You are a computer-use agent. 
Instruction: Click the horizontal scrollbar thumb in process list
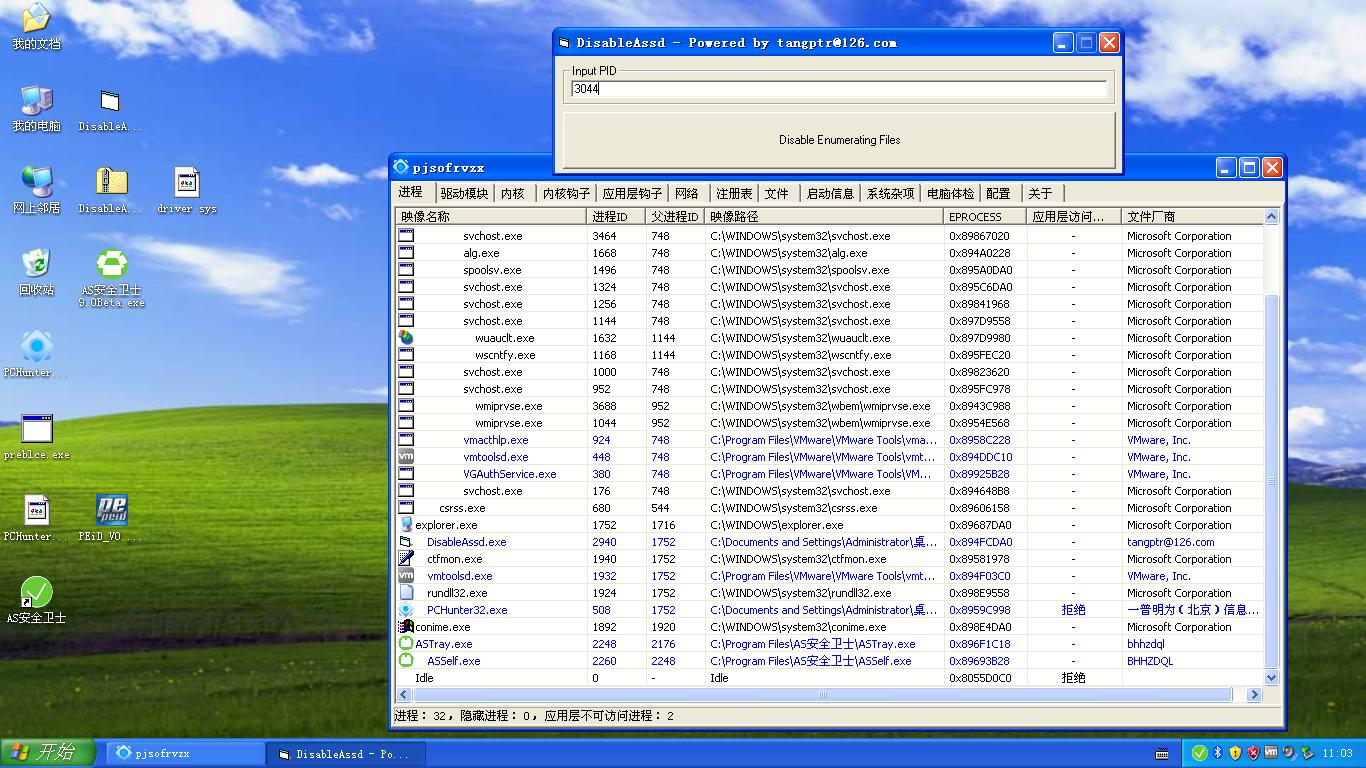click(x=822, y=694)
